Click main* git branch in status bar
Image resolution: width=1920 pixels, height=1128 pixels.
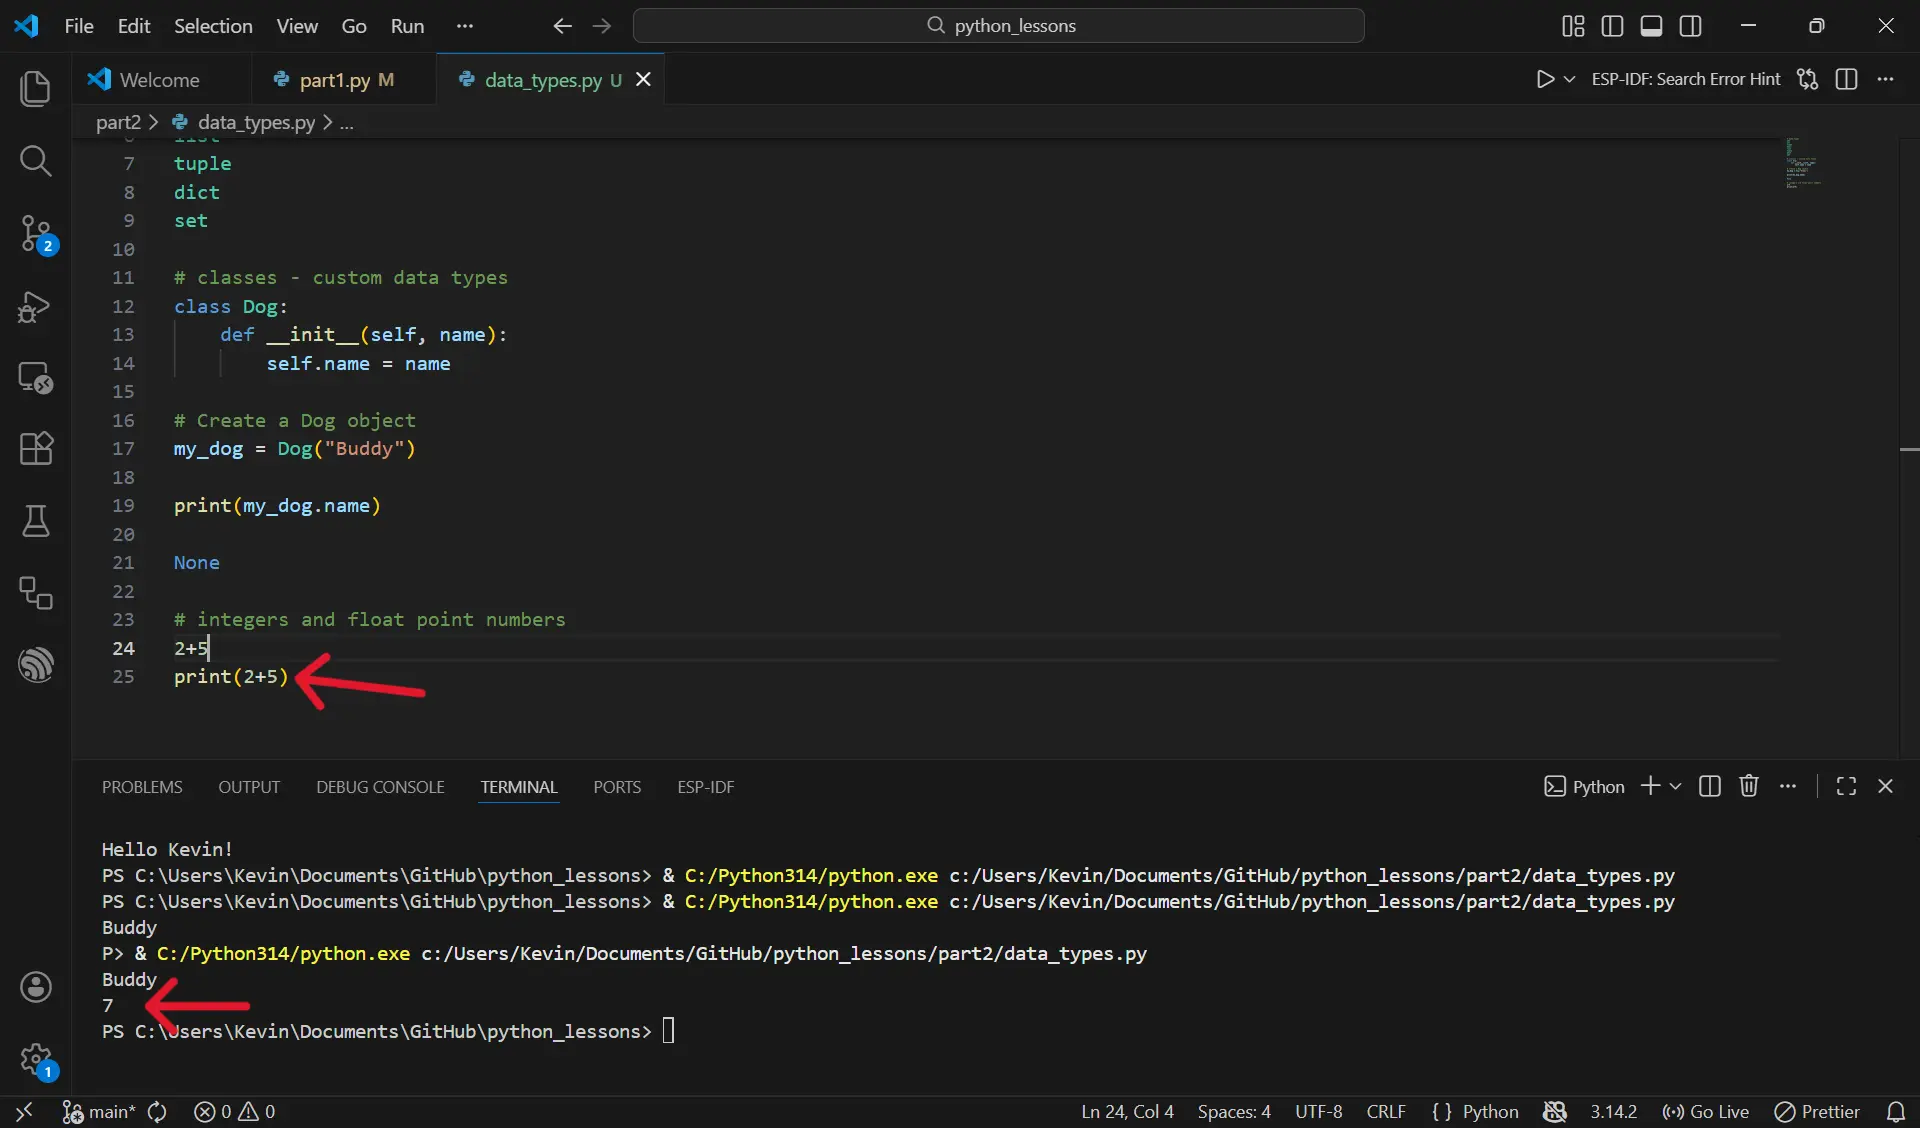99,1111
